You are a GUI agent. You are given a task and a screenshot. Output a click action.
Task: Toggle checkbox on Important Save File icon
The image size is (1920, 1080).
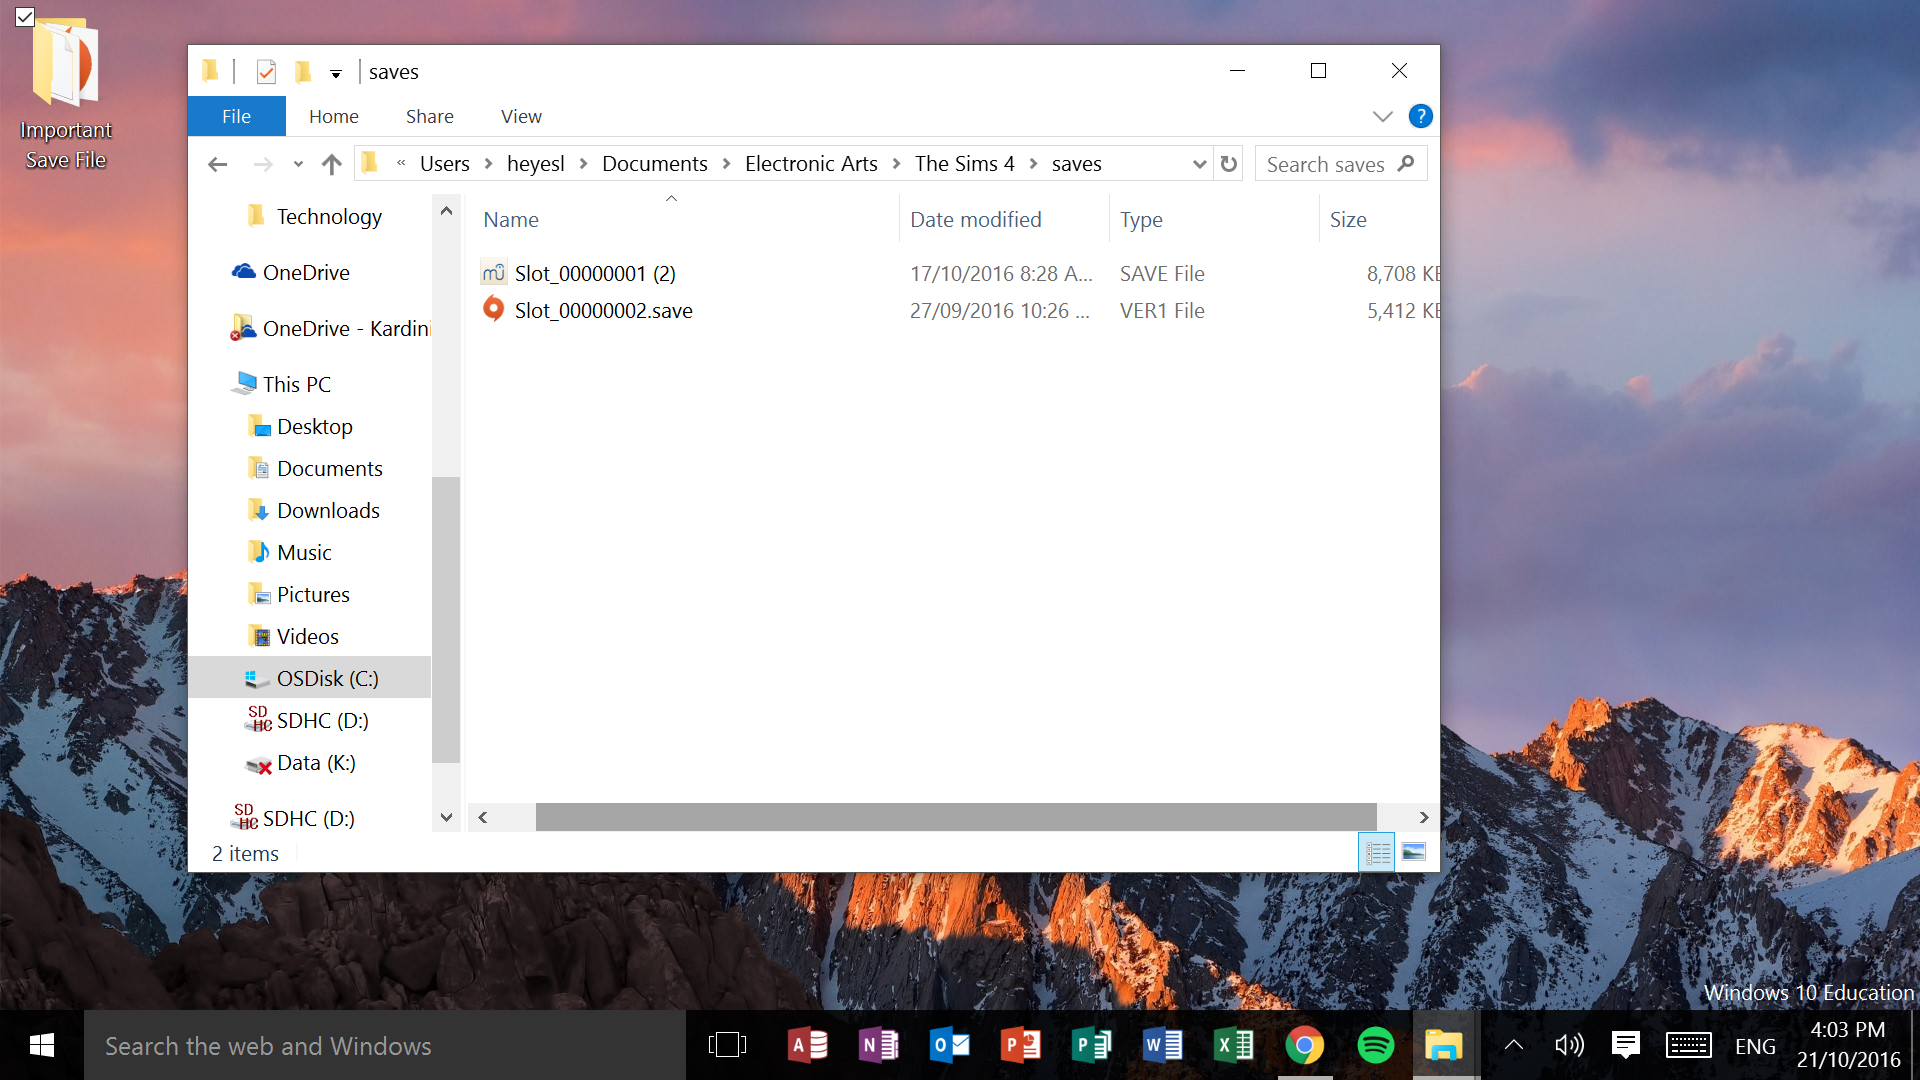25,17
